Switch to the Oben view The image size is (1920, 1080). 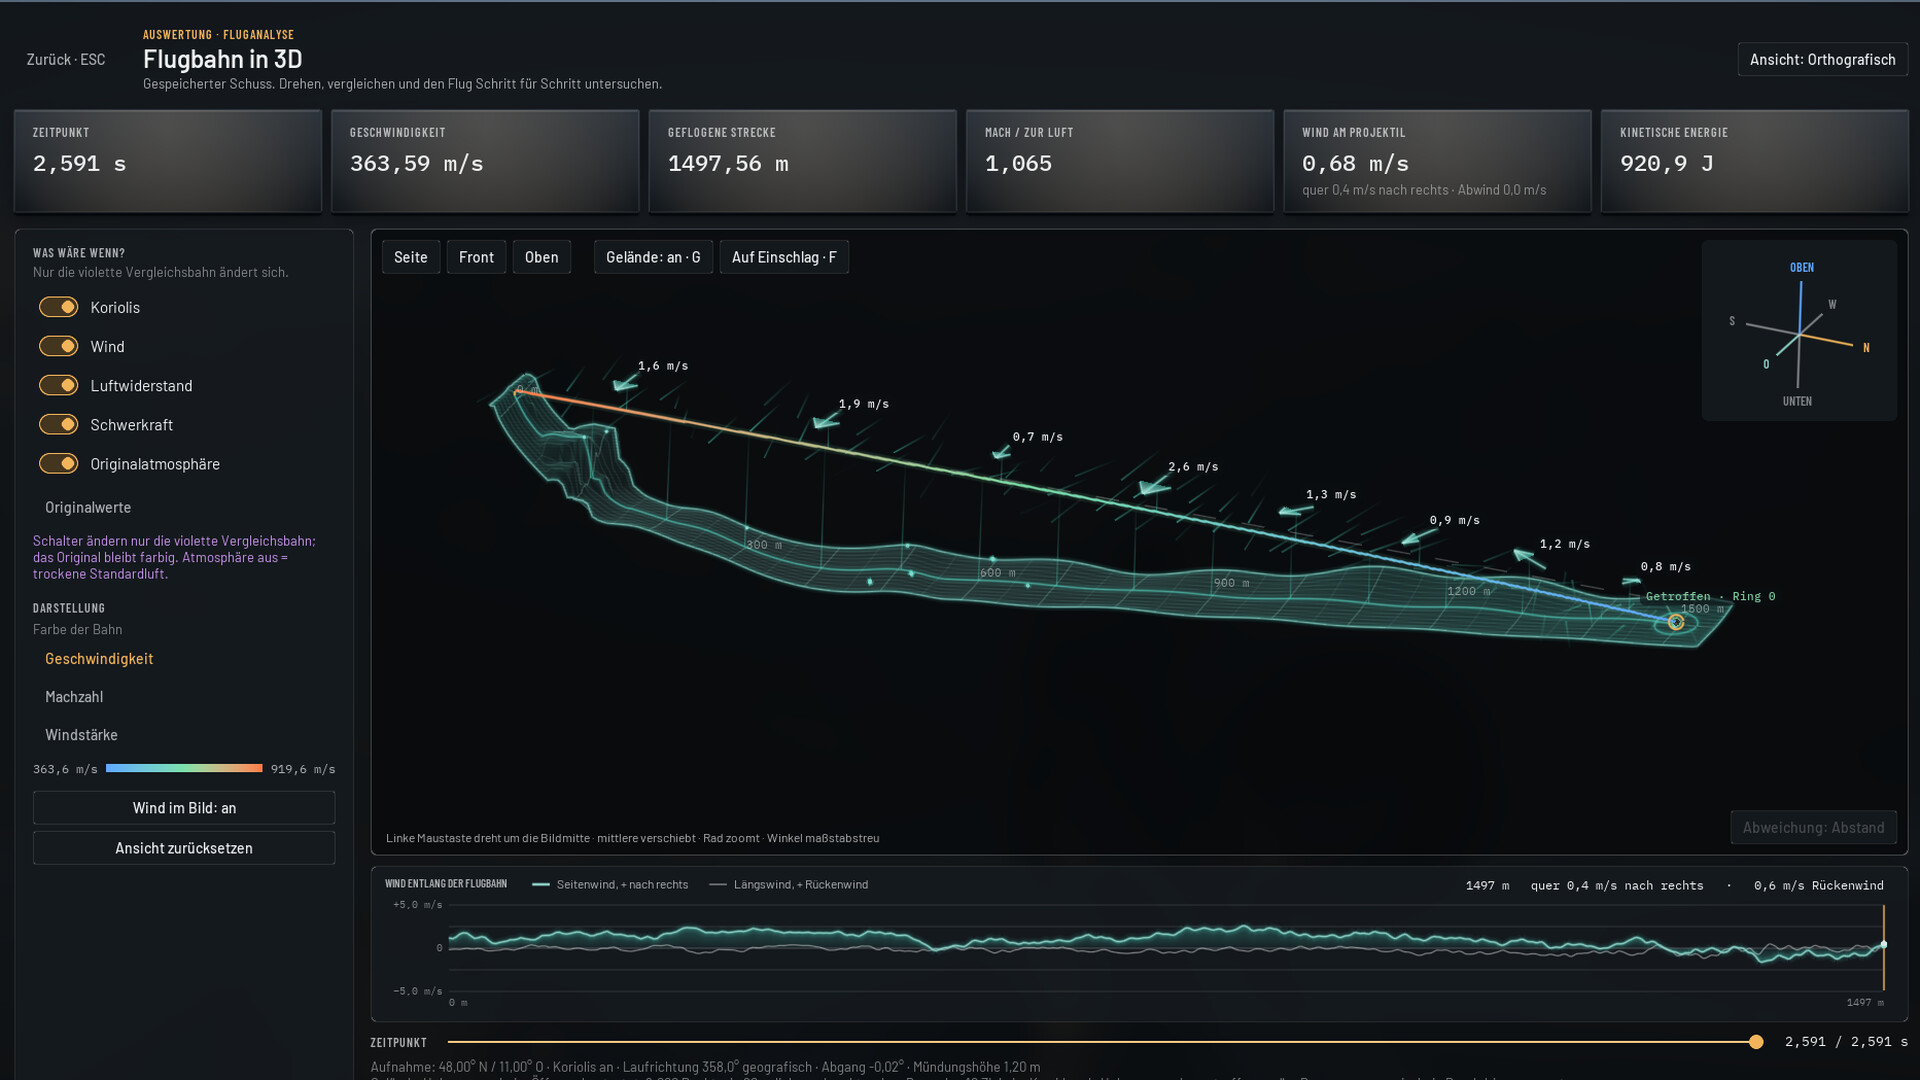coord(542,257)
